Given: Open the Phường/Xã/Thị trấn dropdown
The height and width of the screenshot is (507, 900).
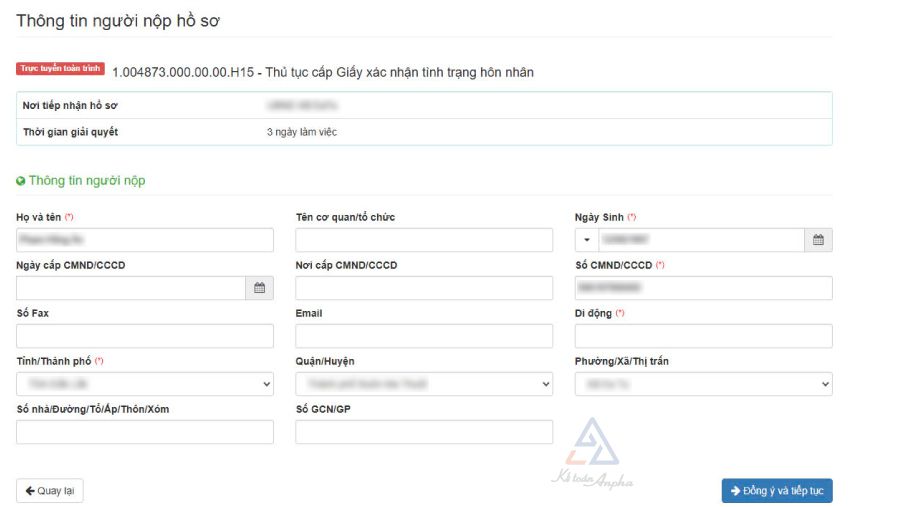Looking at the screenshot, I should (x=703, y=384).
